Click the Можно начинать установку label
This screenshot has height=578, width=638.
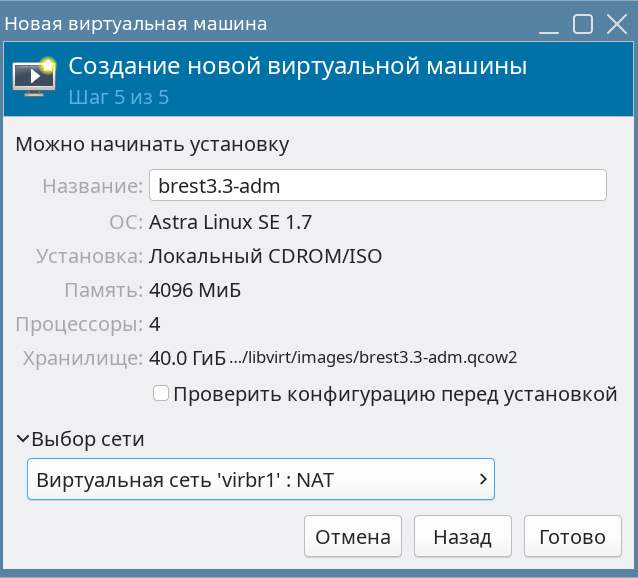(152, 144)
